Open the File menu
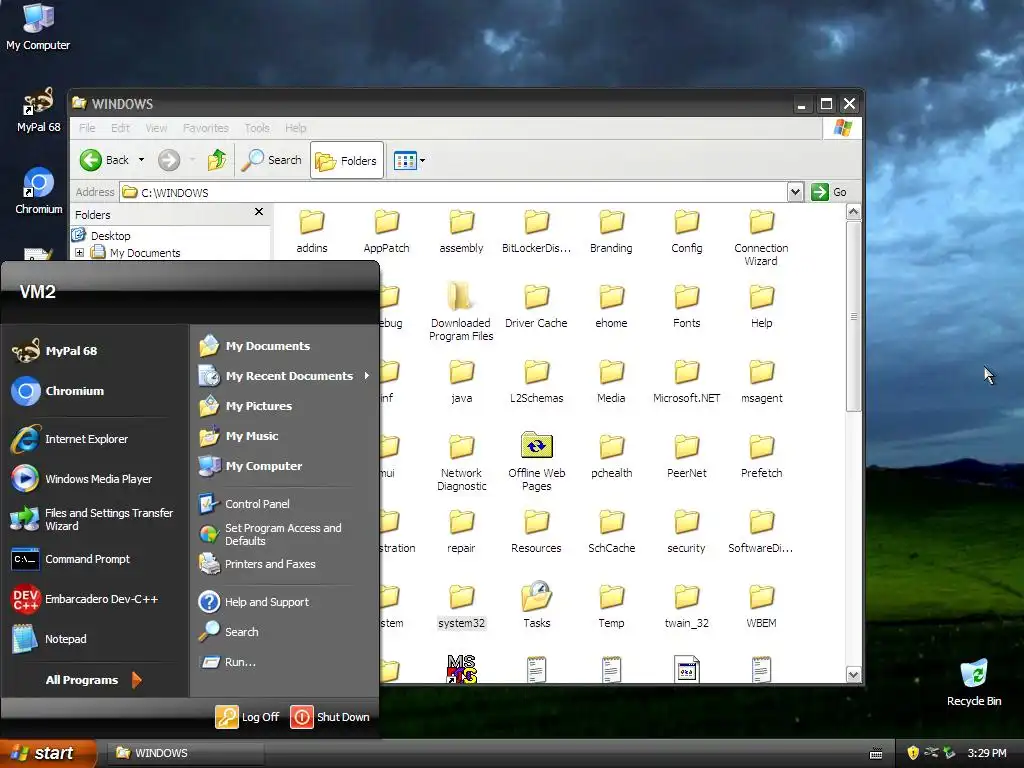The width and height of the screenshot is (1024, 768). pyautogui.click(x=87, y=128)
